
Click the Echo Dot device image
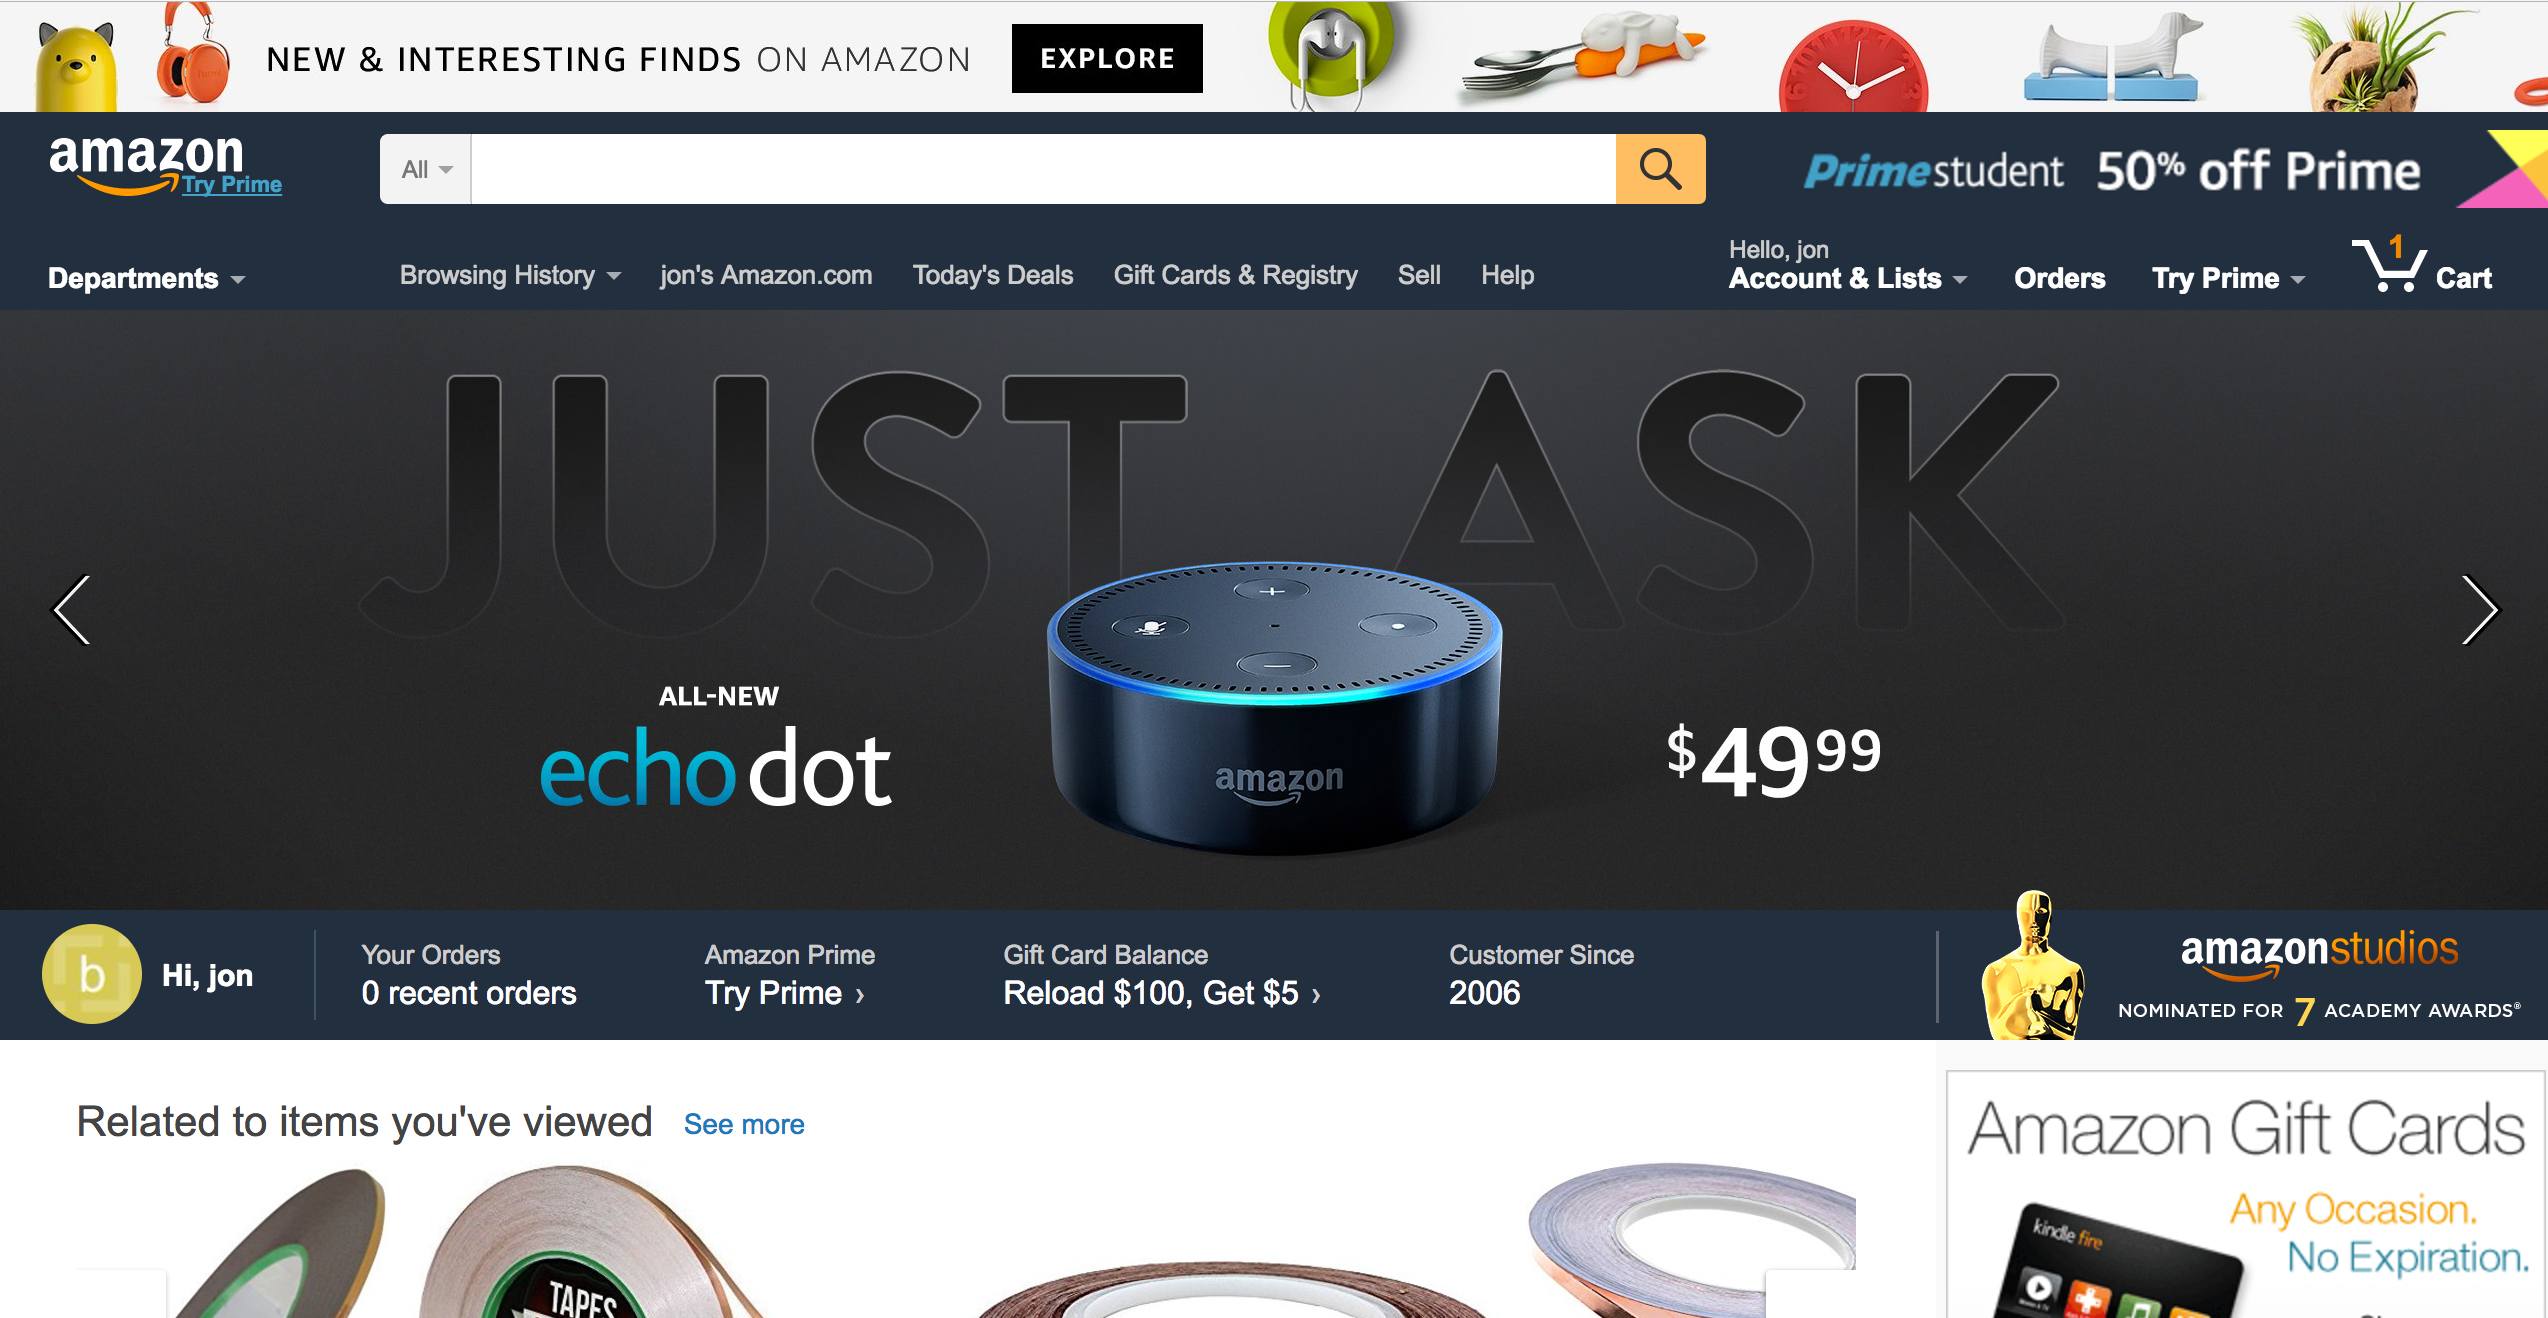(x=1274, y=708)
